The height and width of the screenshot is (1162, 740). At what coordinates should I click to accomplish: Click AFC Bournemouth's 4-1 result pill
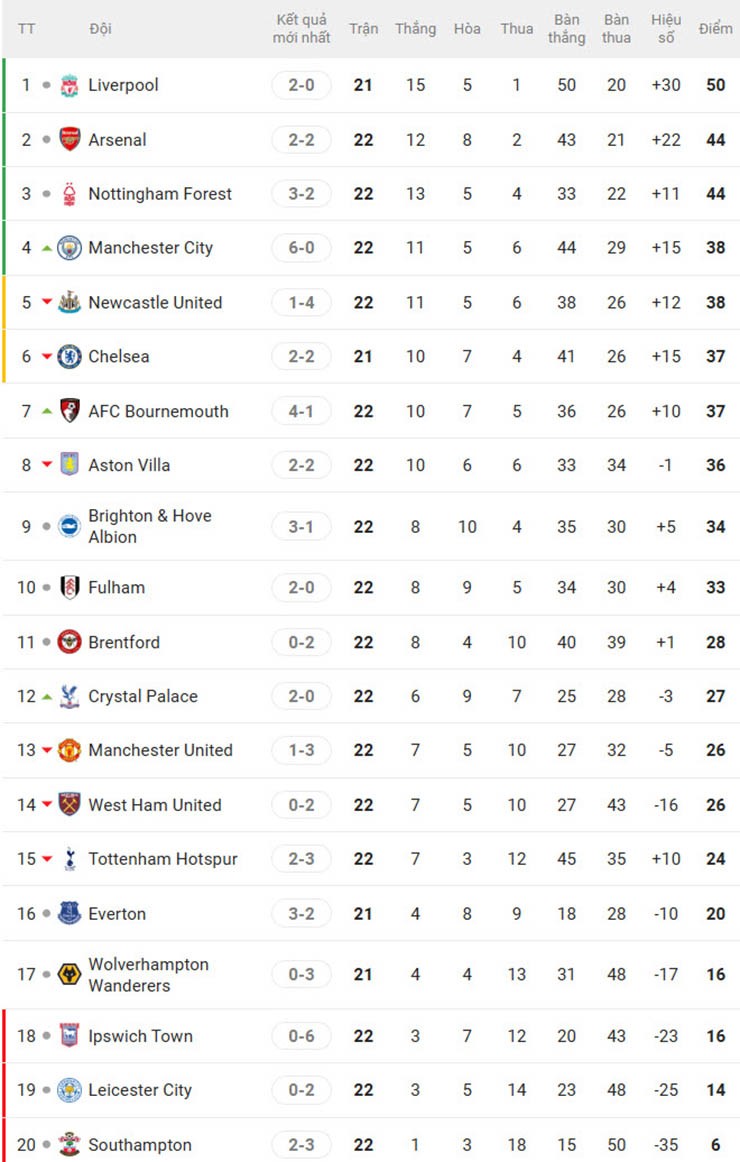301,411
